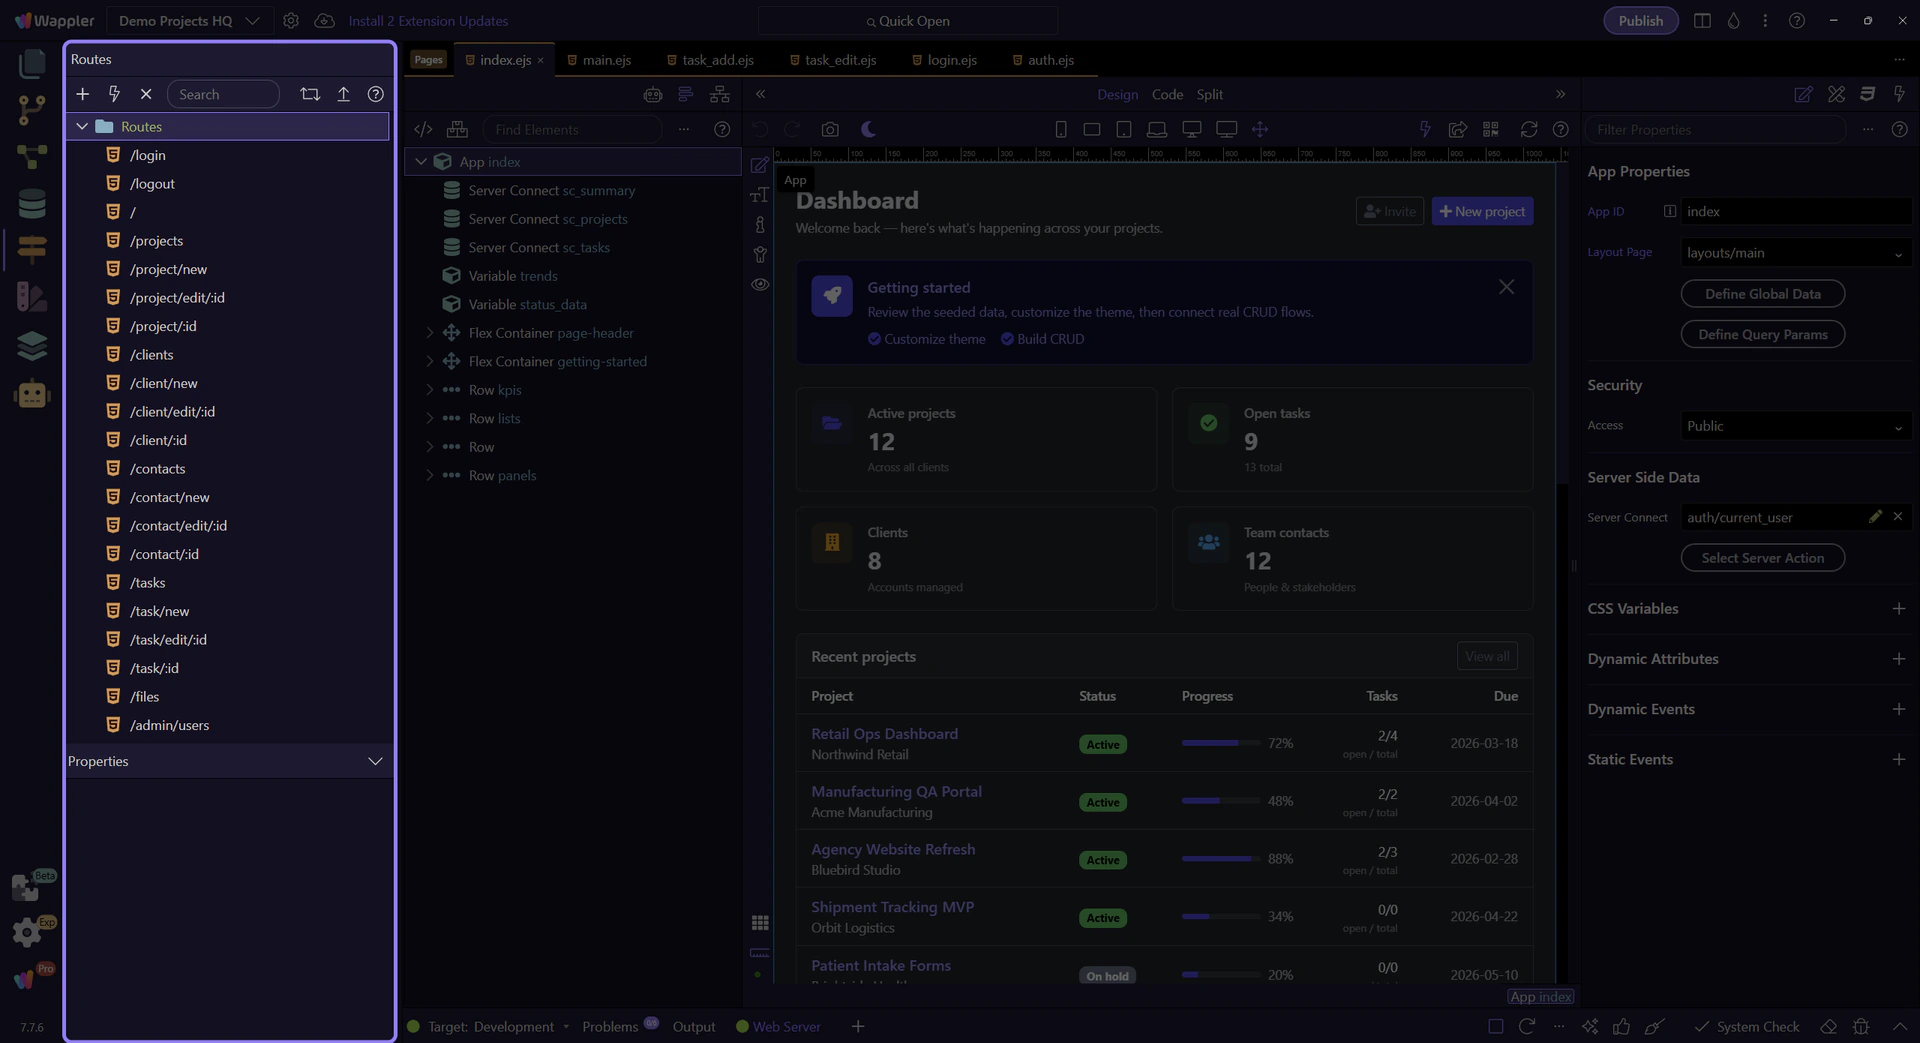The width and height of the screenshot is (1920, 1043).
Task: Toggle dark mode moon icon
Action: coord(868,130)
